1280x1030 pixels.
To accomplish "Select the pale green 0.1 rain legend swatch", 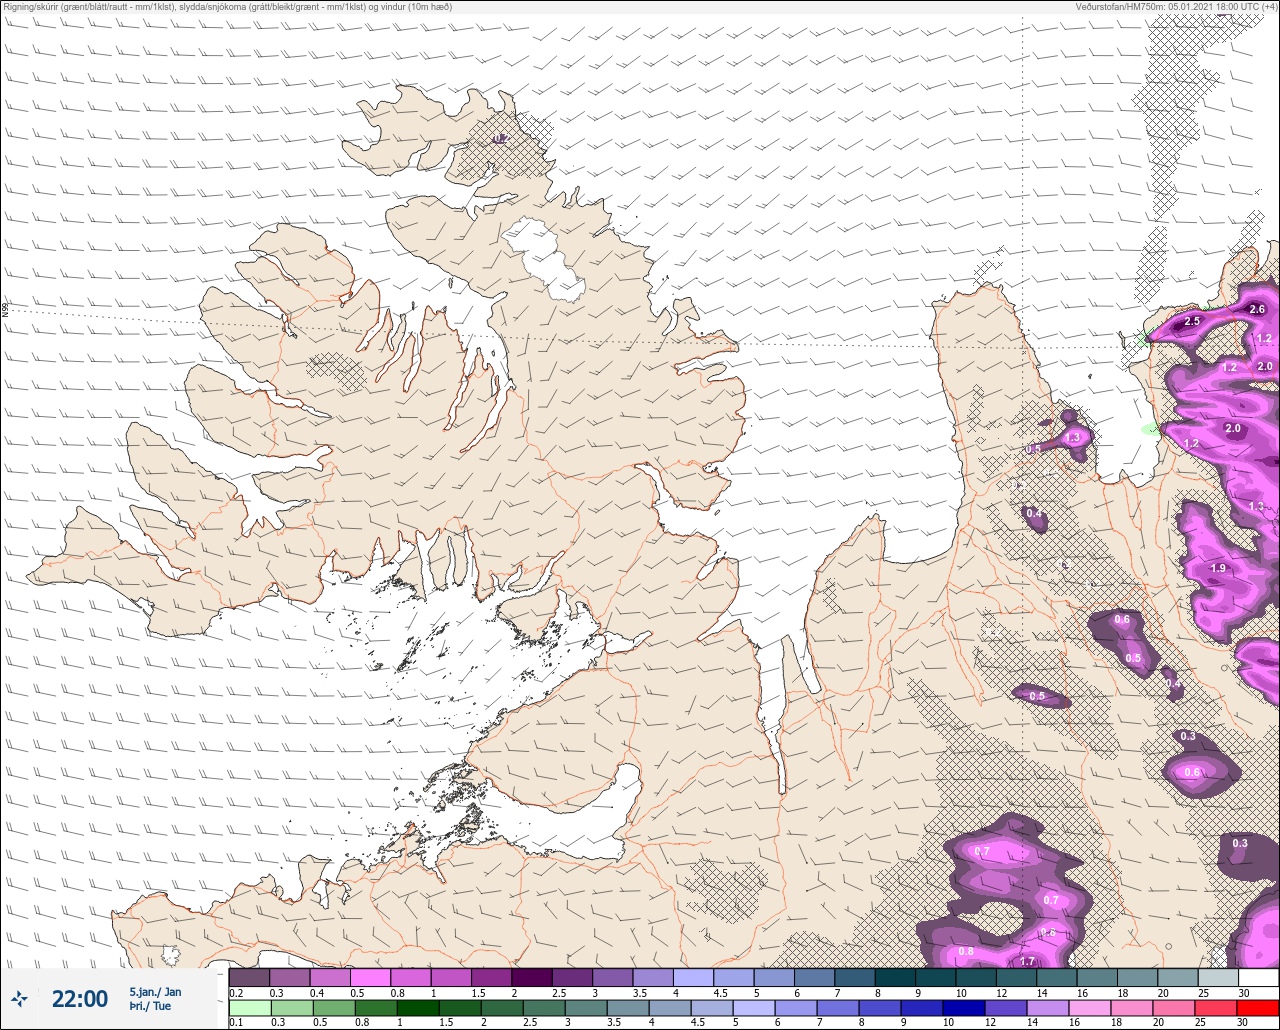I will [249, 1007].
